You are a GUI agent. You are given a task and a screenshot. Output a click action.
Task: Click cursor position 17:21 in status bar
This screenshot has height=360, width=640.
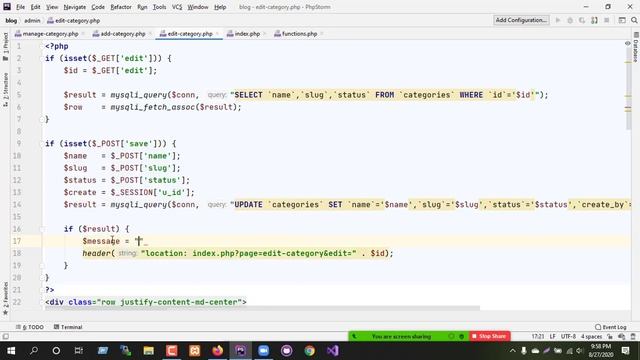tap(538, 336)
